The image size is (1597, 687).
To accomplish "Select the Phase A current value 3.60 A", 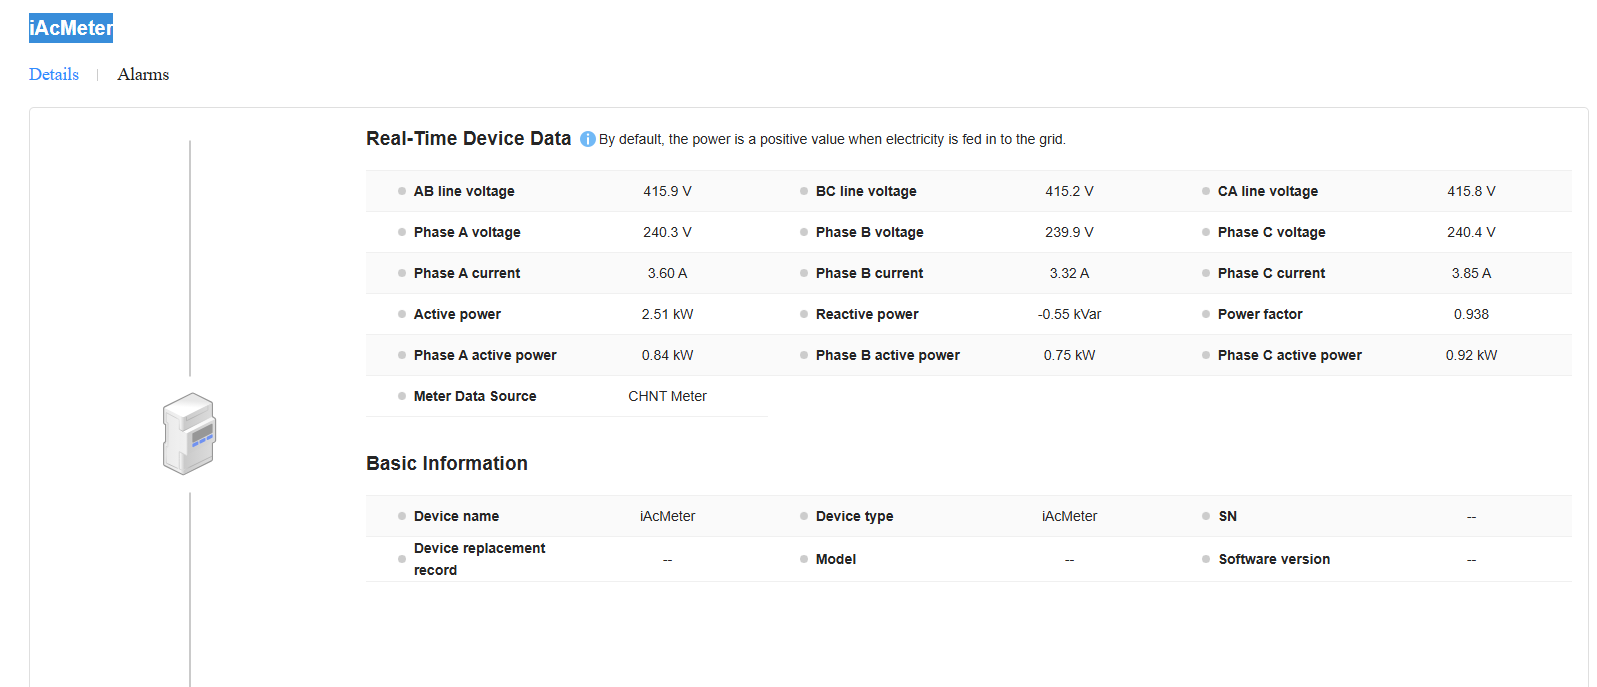I will 667,273.
